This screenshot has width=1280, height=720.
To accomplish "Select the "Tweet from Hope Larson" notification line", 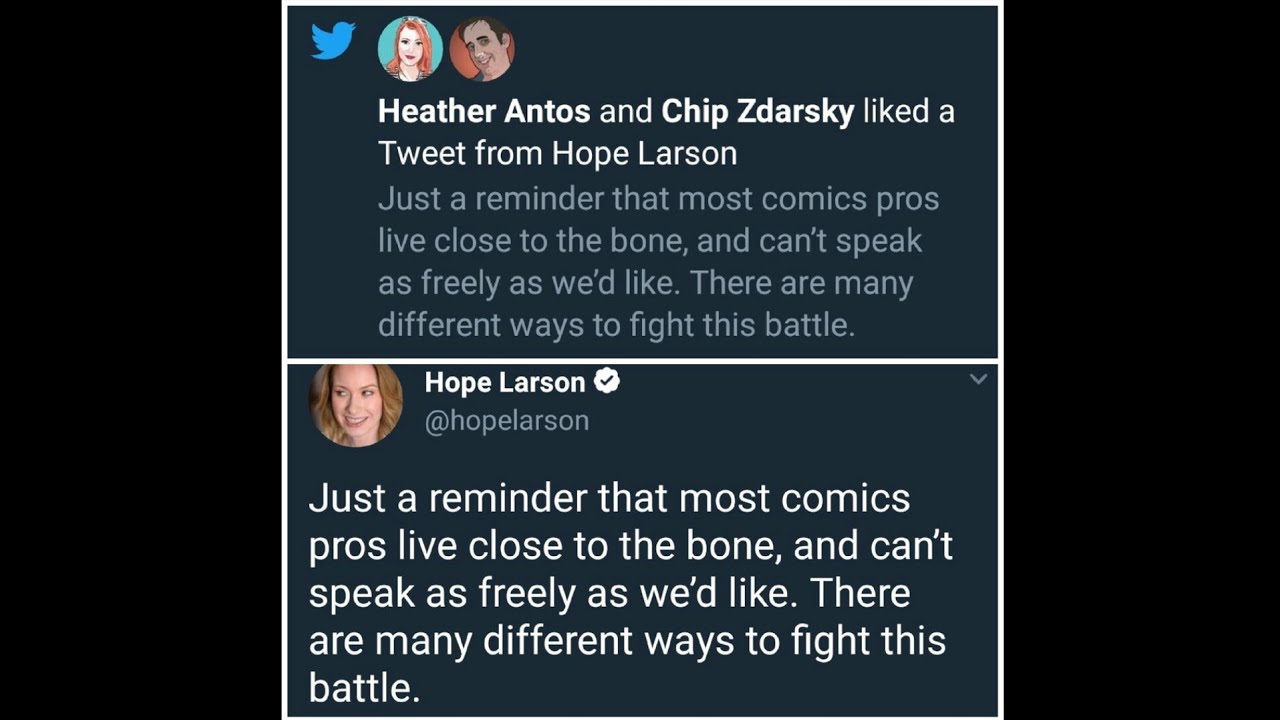I will (x=557, y=153).
